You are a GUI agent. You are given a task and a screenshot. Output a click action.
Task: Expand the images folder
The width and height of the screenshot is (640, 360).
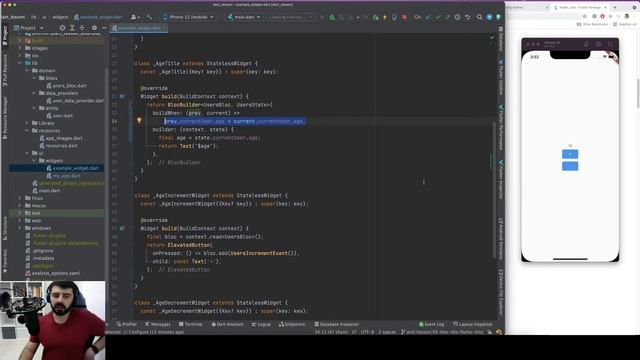(20, 48)
